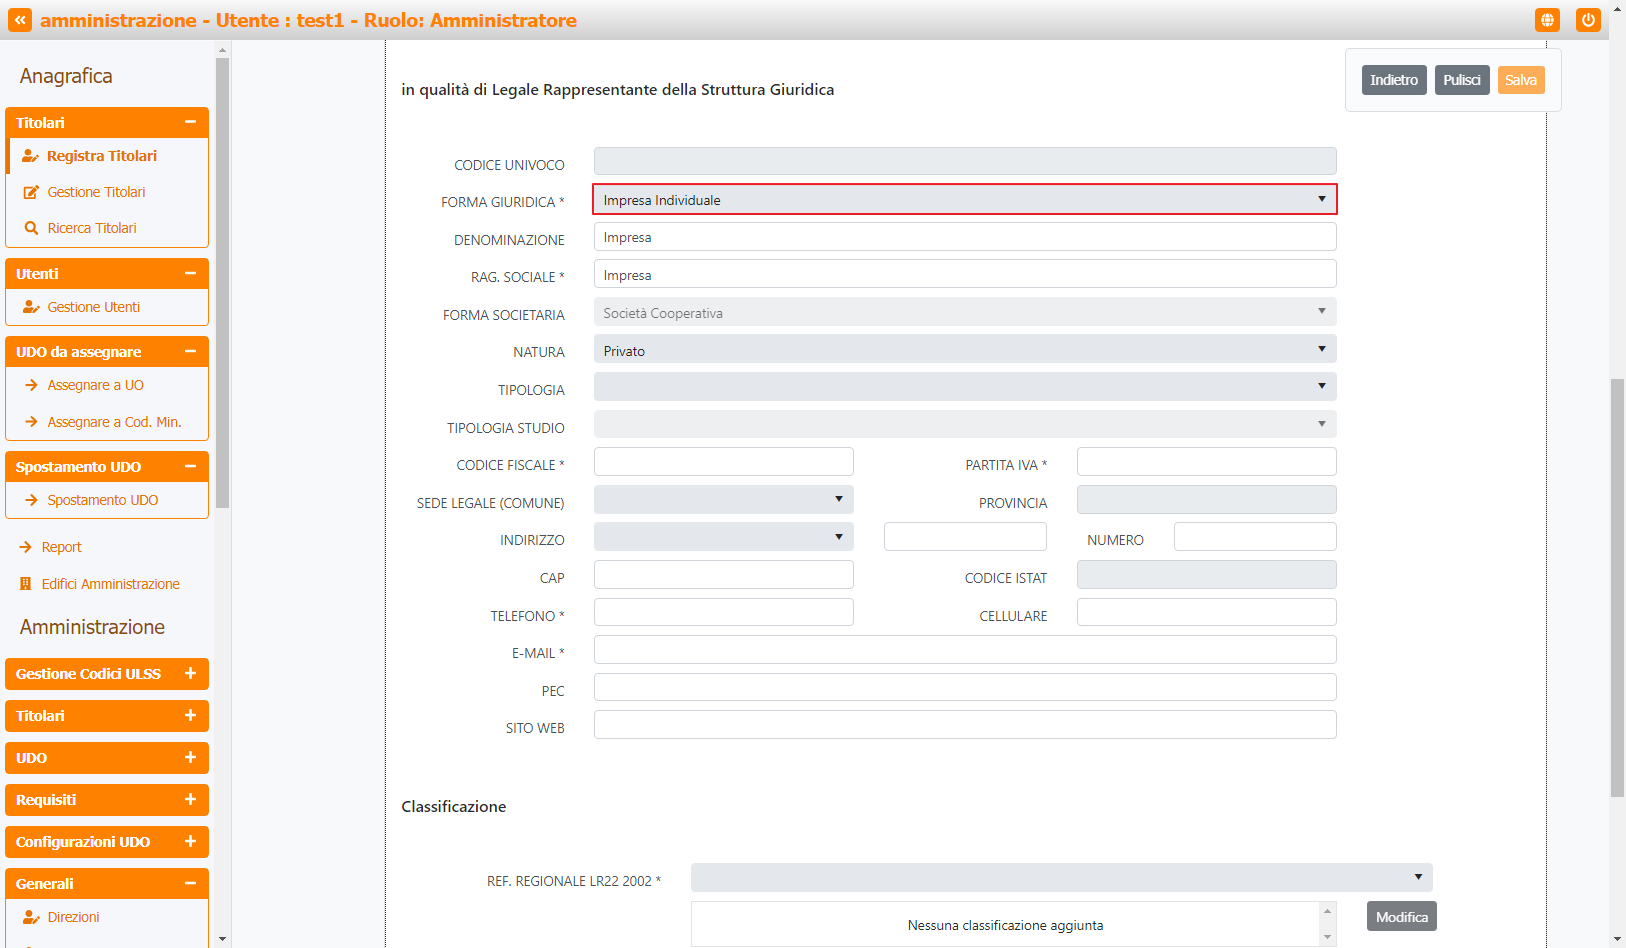This screenshot has width=1626, height=948.
Task: Expand the Requisiti sidebar section
Action: [190, 800]
